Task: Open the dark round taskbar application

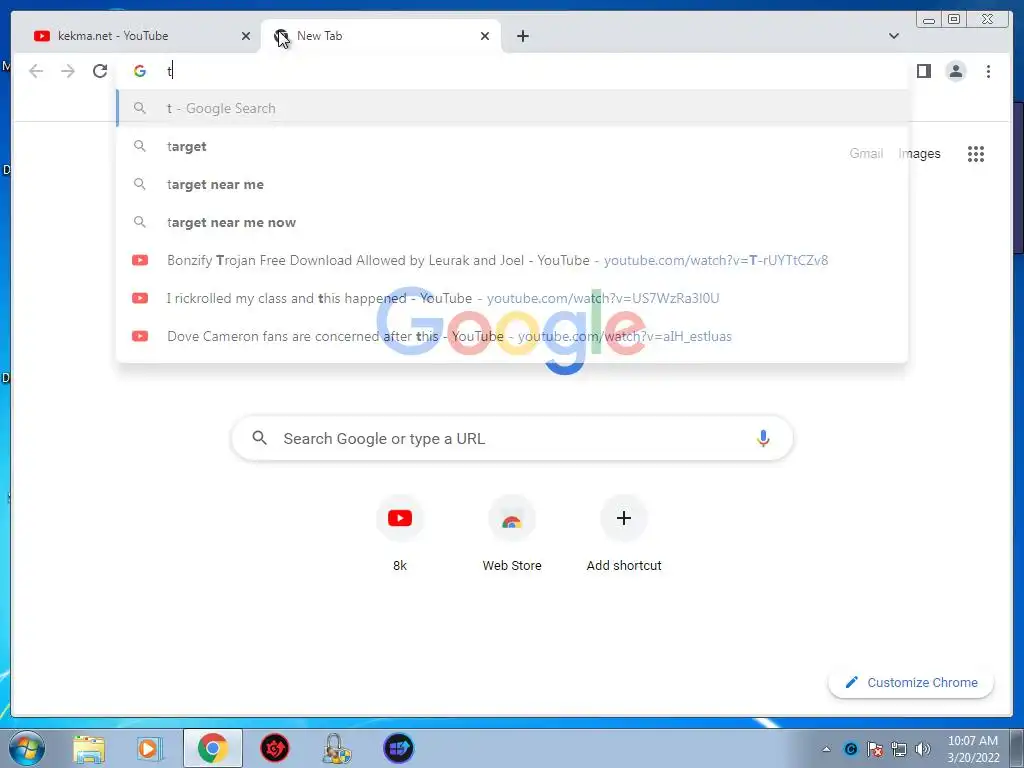Action: (x=398, y=748)
